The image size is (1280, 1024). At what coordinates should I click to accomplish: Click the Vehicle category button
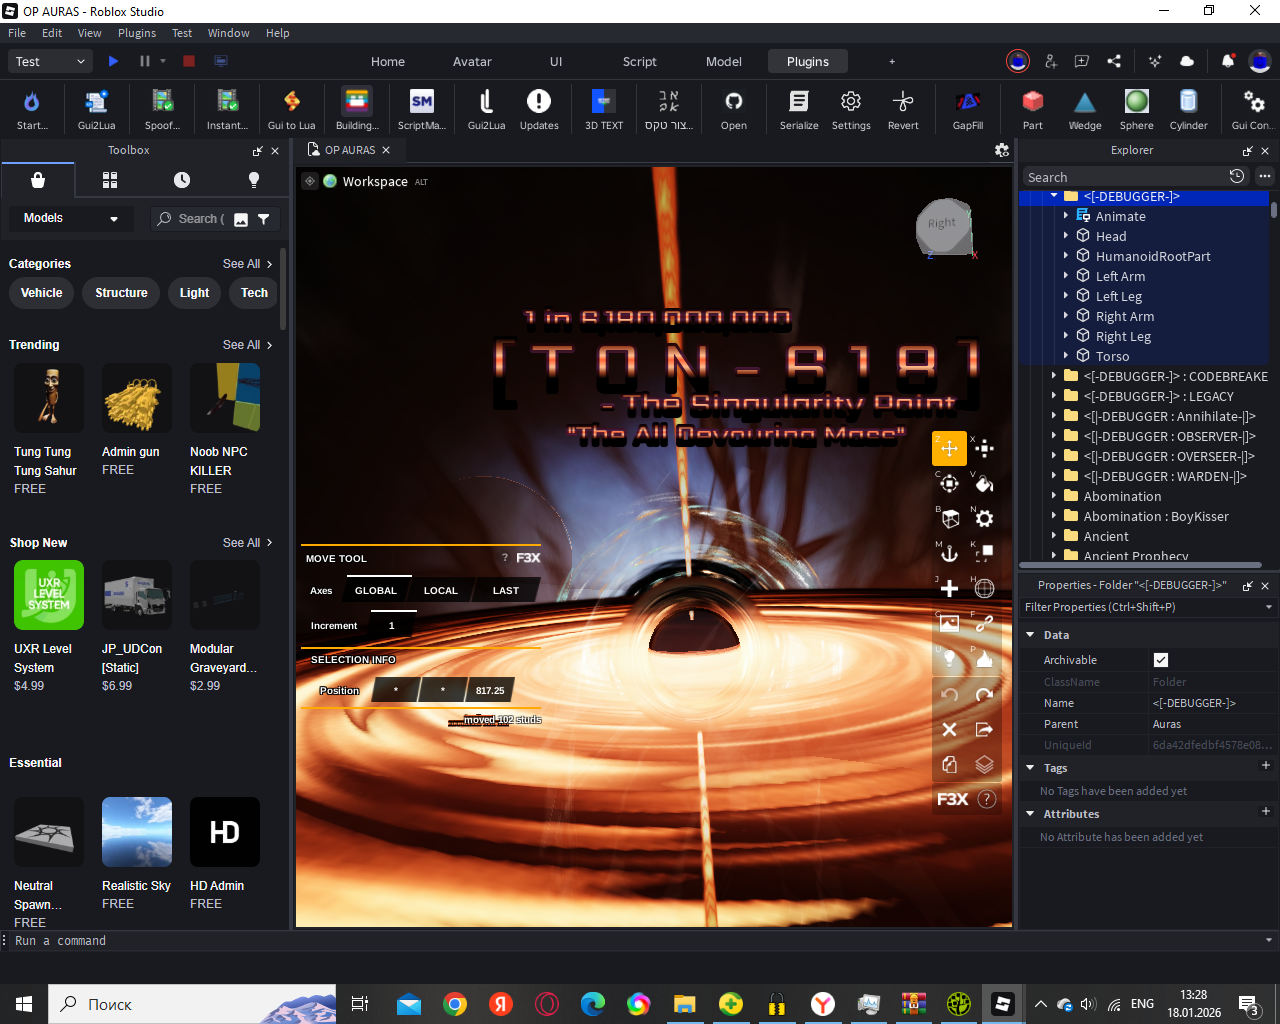tap(42, 293)
